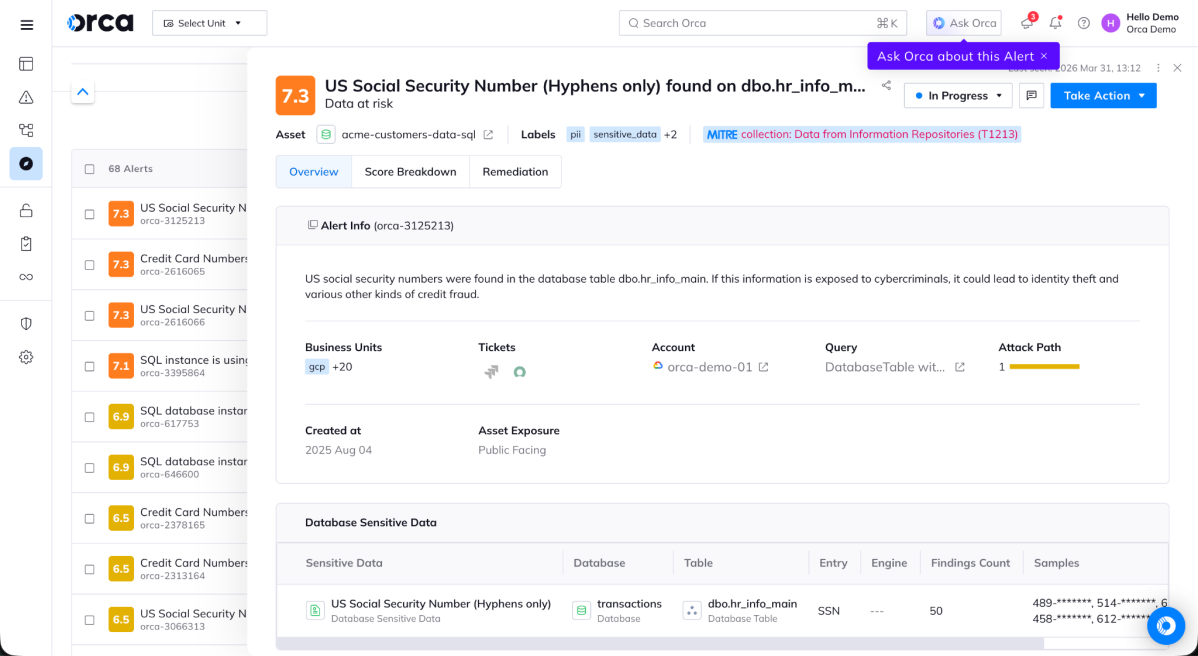This screenshot has width=1198, height=656.
Task: Open the Select Unit dropdown
Action: (209, 23)
